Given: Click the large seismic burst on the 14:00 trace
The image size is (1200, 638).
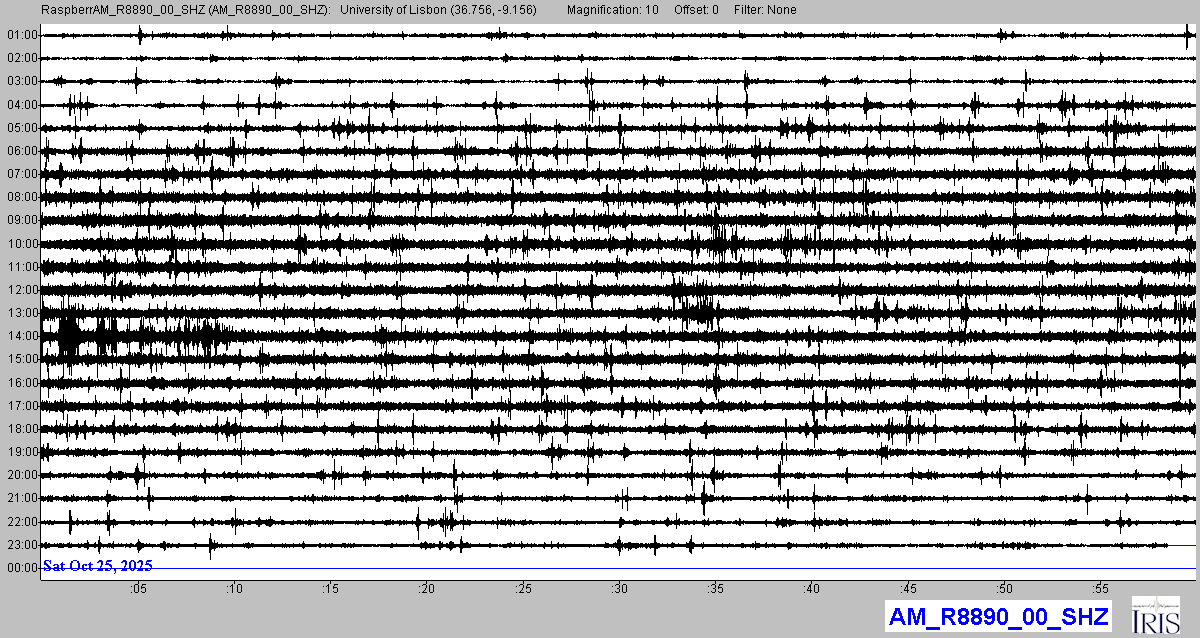Looking at the screenshot, I should click(x=70, y=335).
